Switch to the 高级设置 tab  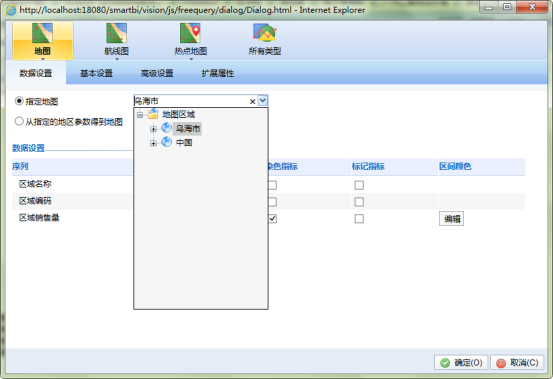157,73
